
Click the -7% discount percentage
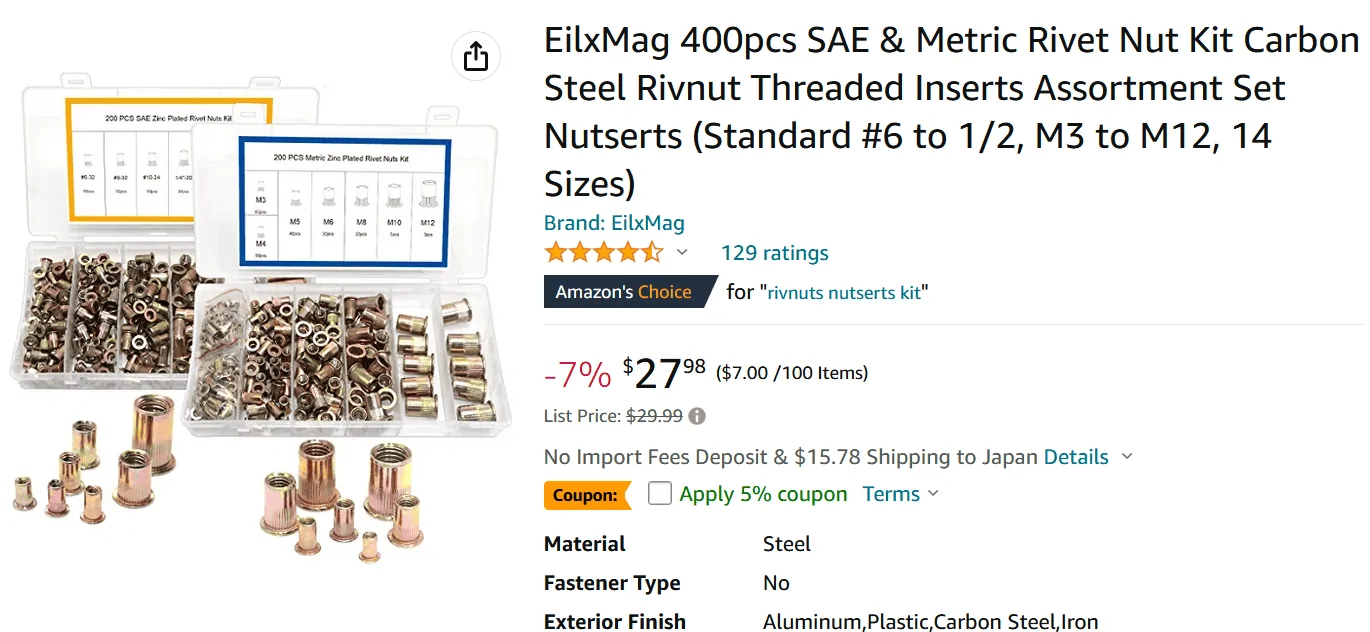tap(577, 375)
